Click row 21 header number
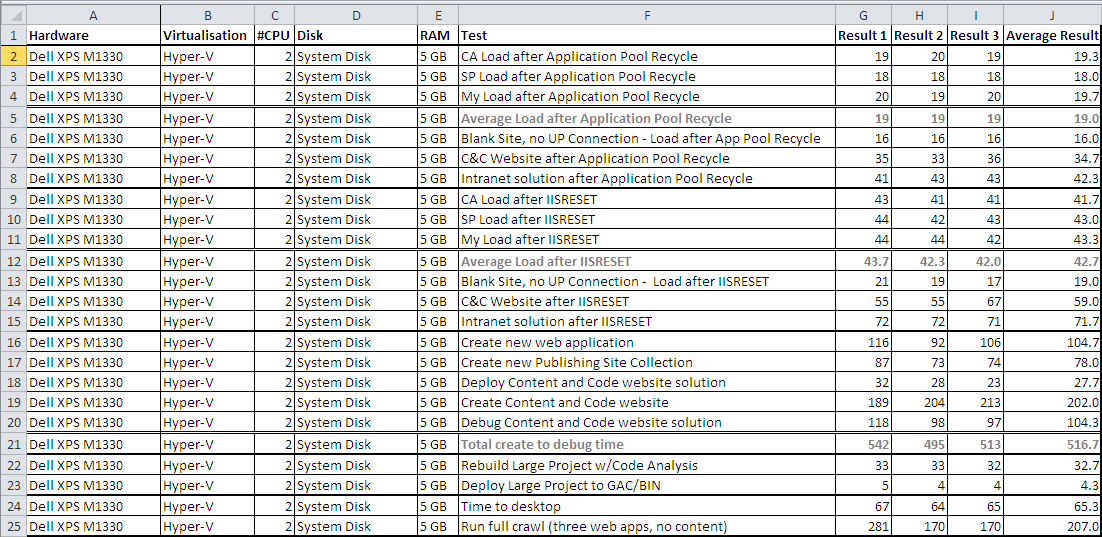 point(13,444)
